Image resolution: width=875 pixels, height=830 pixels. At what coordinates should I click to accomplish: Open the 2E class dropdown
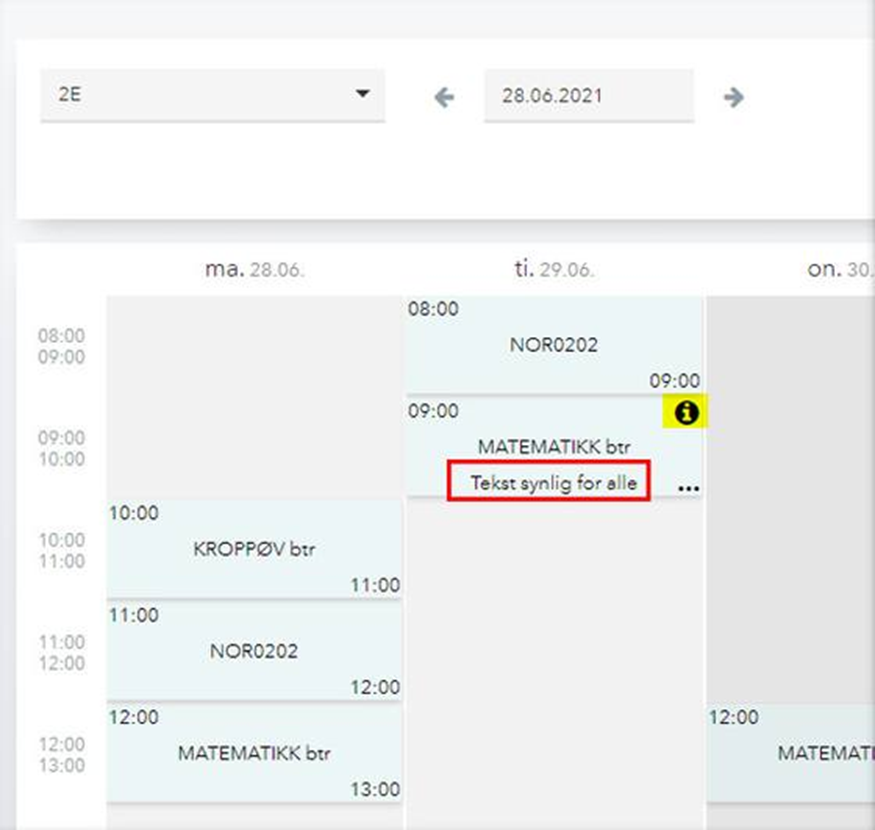click(212, 96)
